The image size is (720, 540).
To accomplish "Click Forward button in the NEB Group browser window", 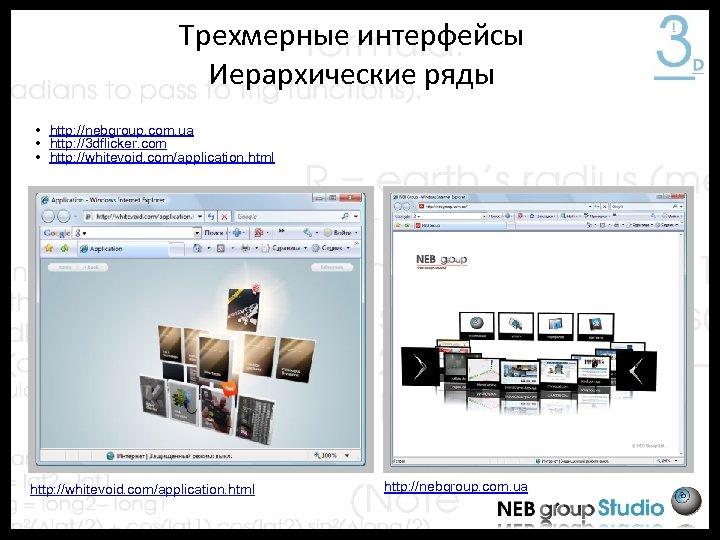I will [407, 207].
